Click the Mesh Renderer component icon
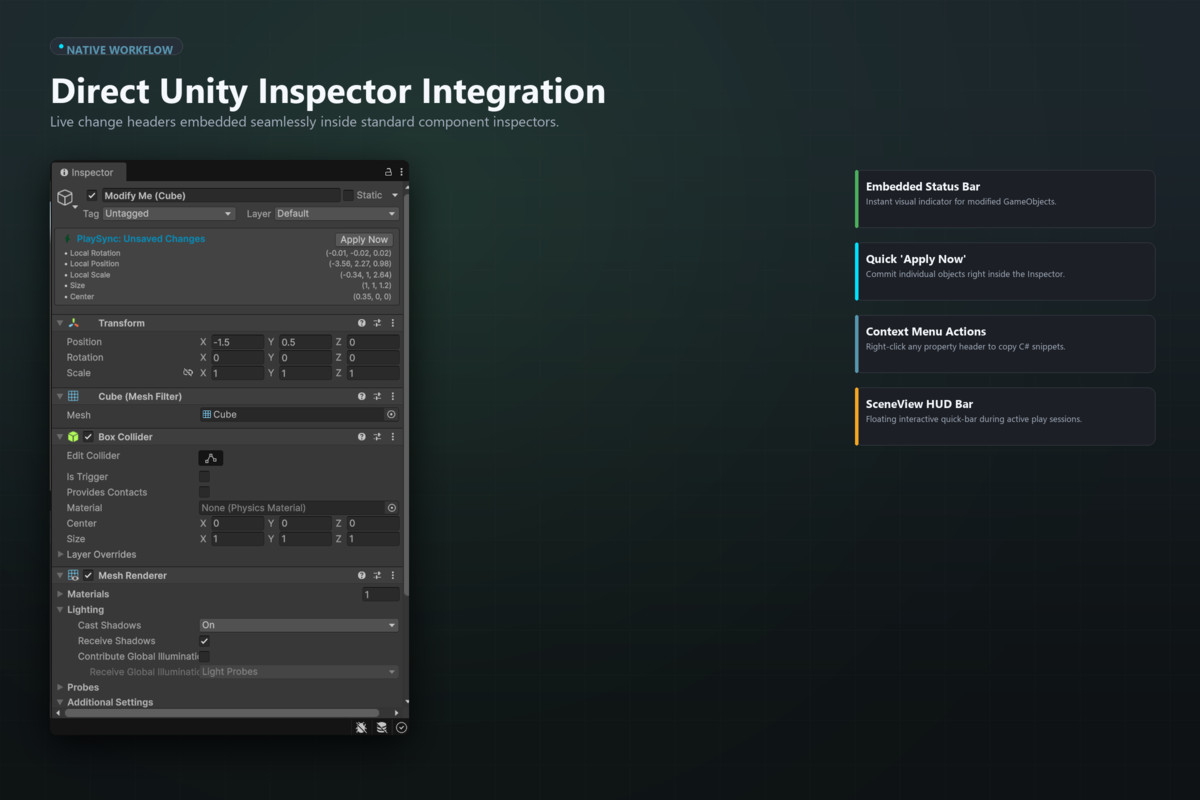The width and height of the screenshot is (1200, 800). pos(73,576)
